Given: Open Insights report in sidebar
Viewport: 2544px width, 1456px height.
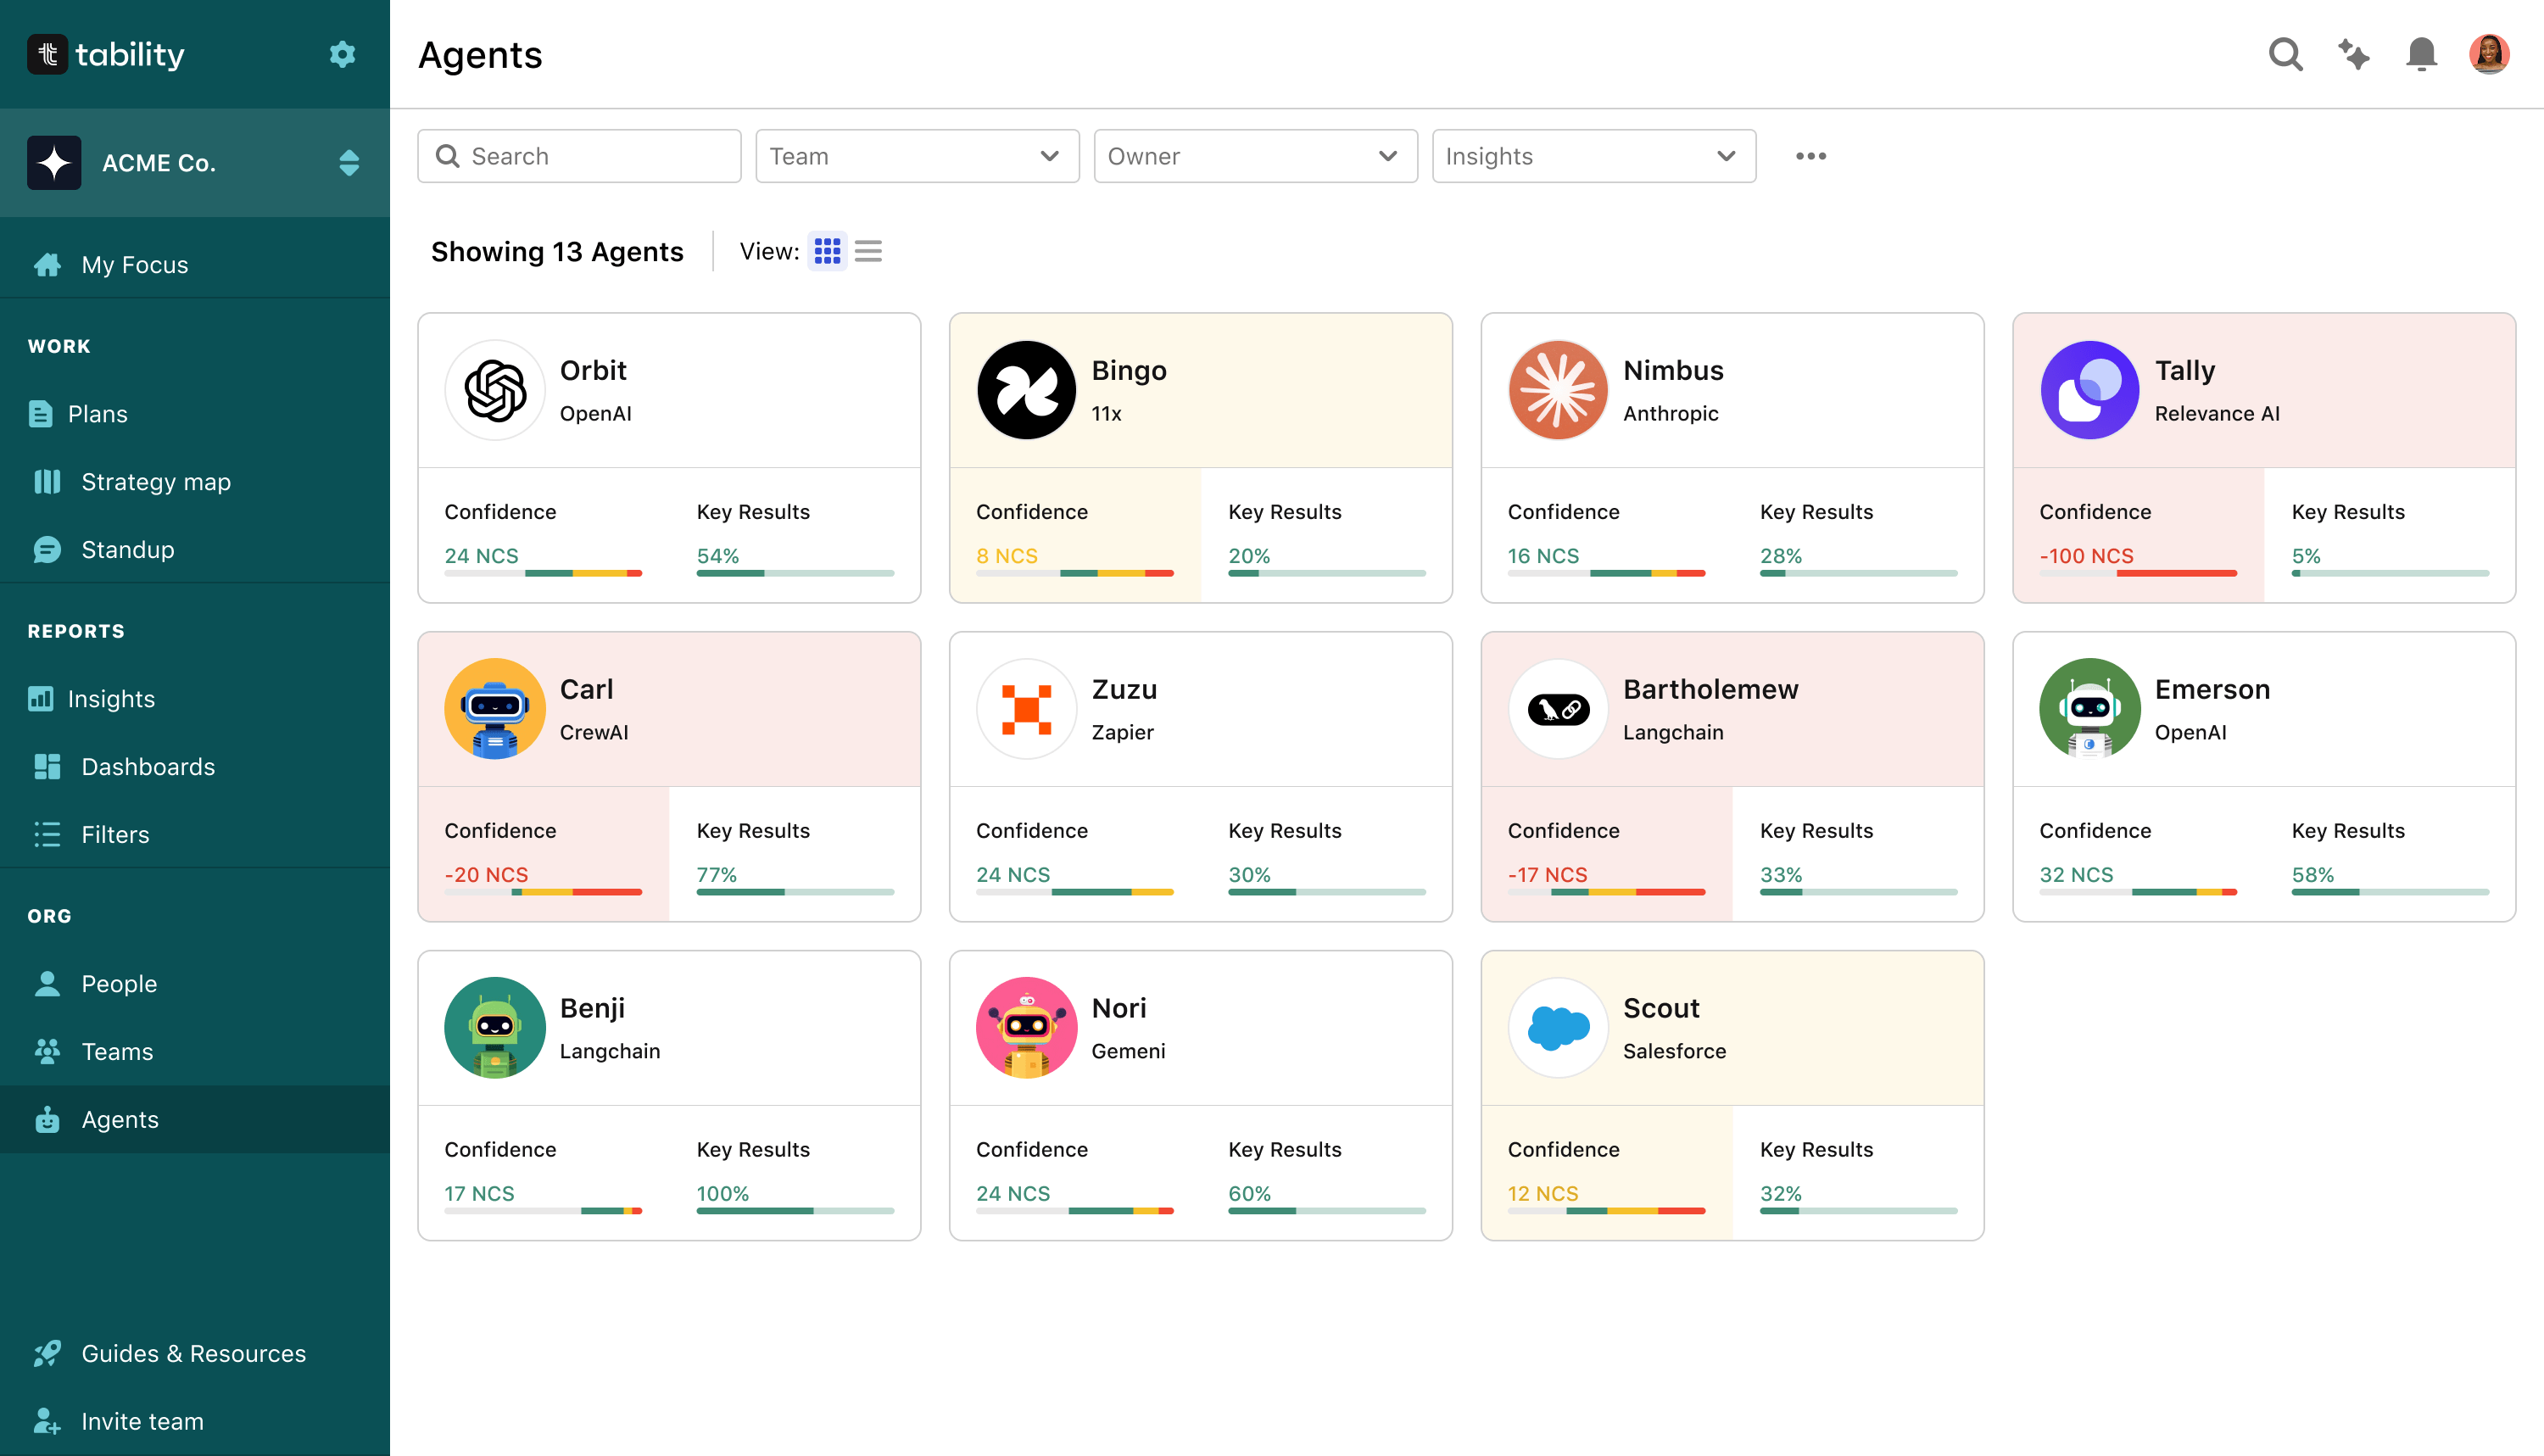Looking at the screenshot, I should click(x=195, y=698).
